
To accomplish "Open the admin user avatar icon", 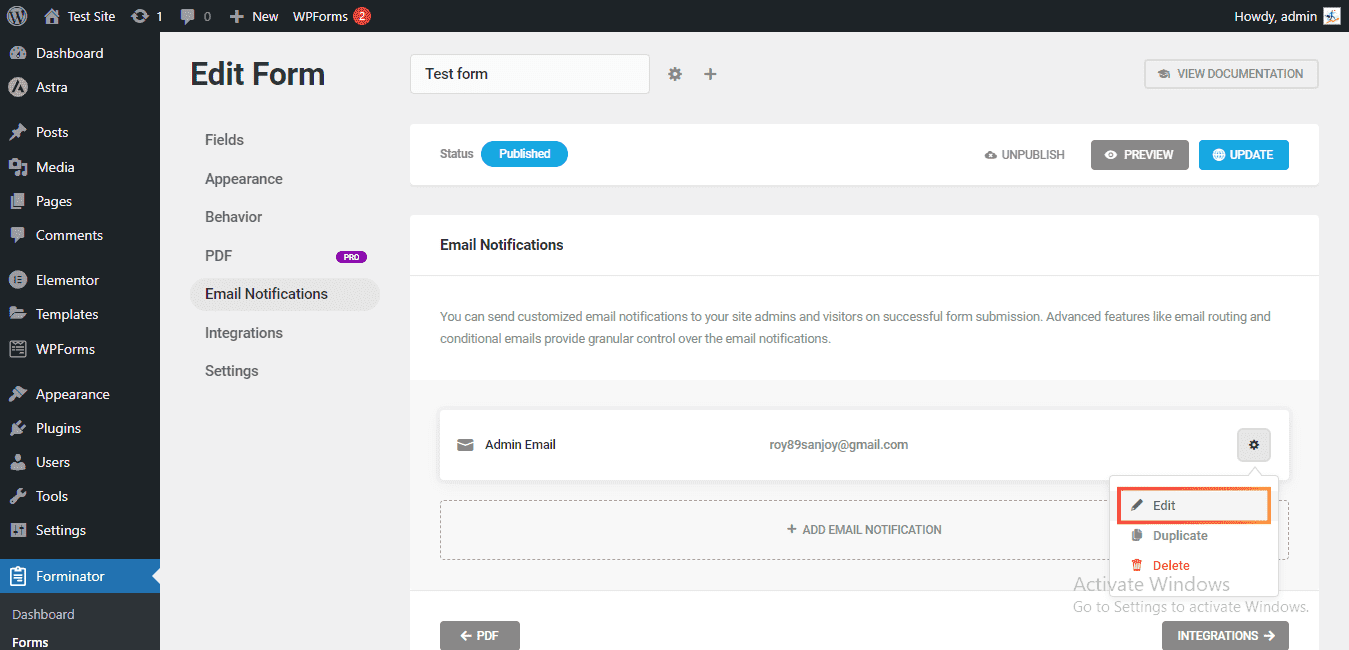I will point(1331,16).
